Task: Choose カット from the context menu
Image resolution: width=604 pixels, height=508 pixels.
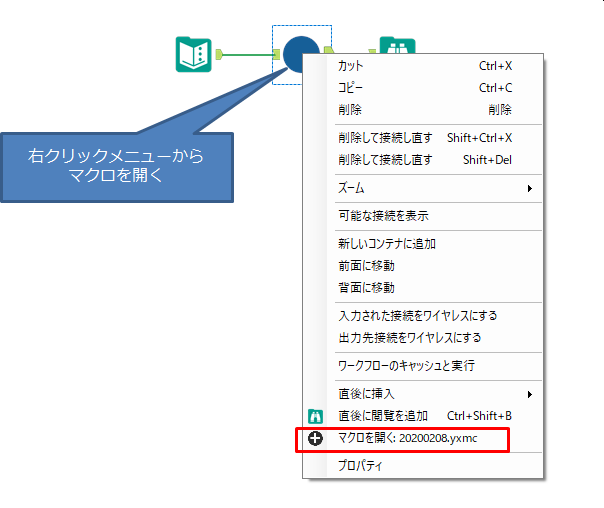Action: pos(351,66)
